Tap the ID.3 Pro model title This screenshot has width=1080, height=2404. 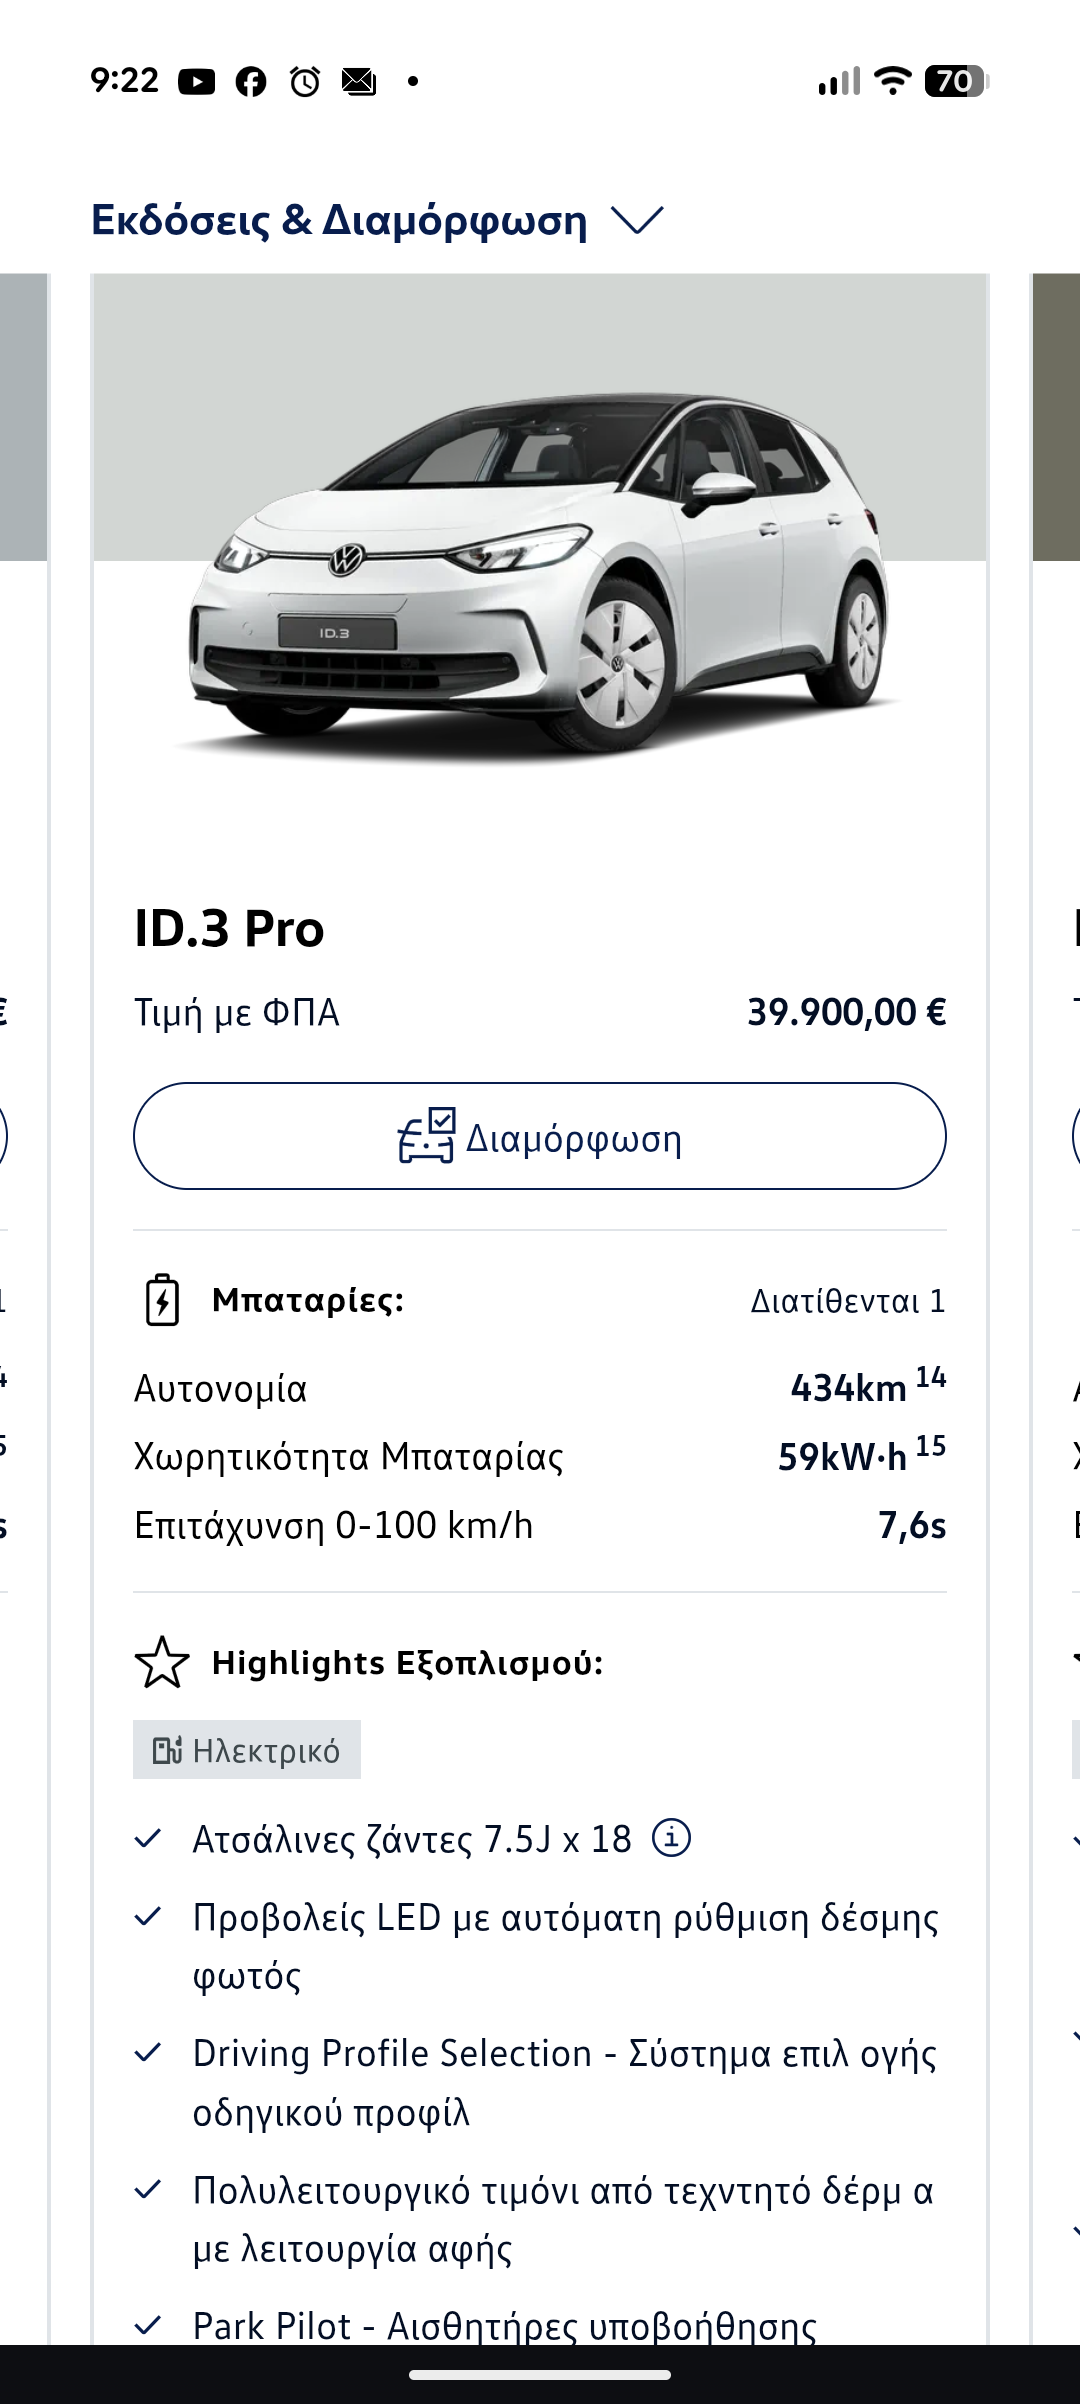pos(230,928)
